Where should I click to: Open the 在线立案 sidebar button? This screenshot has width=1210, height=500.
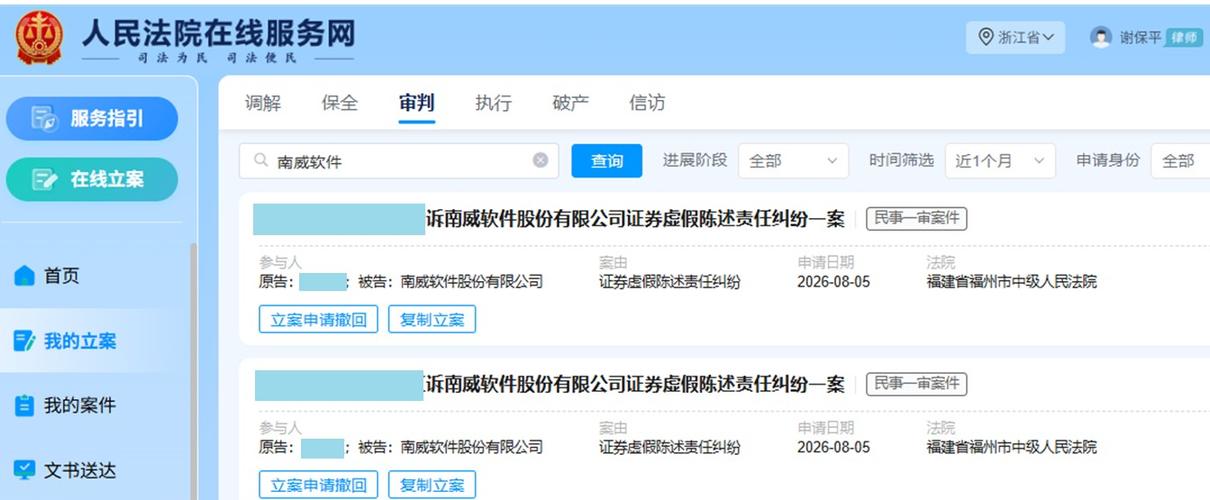[92, 179]
